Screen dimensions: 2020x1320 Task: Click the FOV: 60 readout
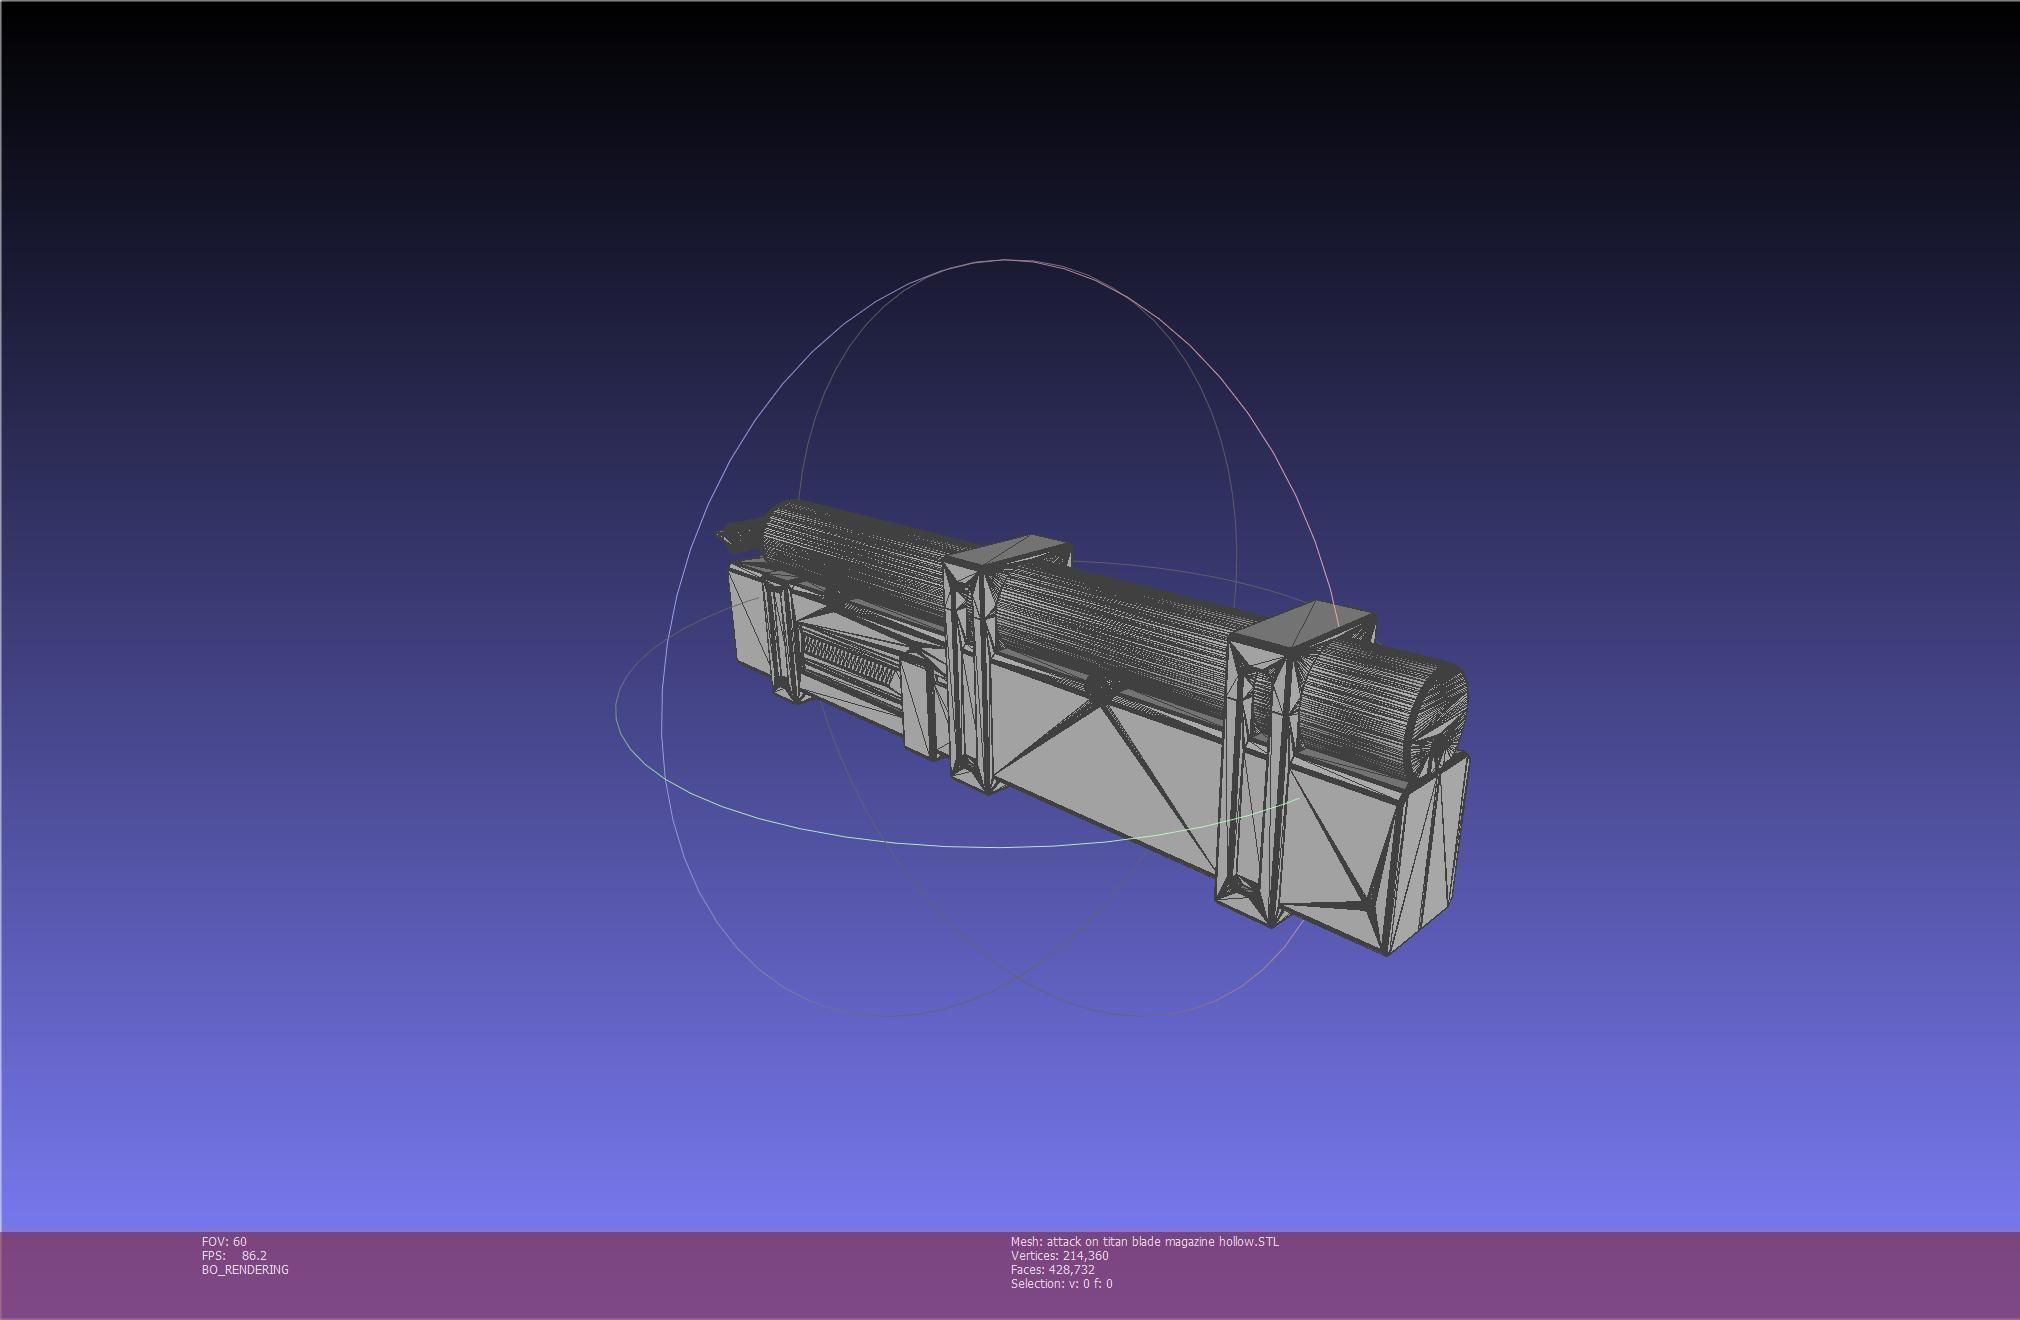[224, 1241]
